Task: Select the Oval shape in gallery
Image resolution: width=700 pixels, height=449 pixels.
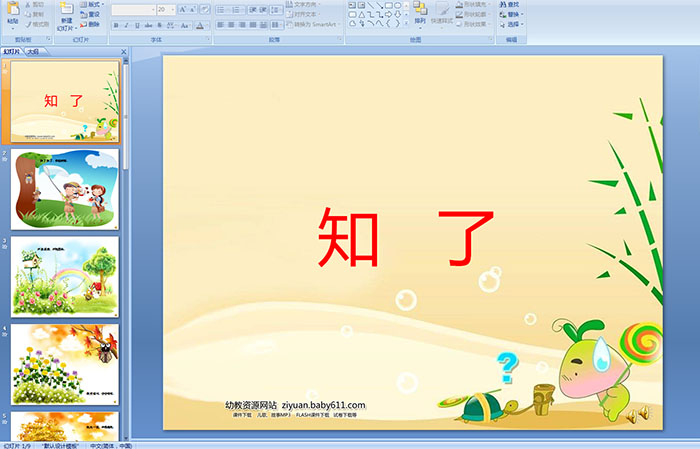Action: pos(397,5)
